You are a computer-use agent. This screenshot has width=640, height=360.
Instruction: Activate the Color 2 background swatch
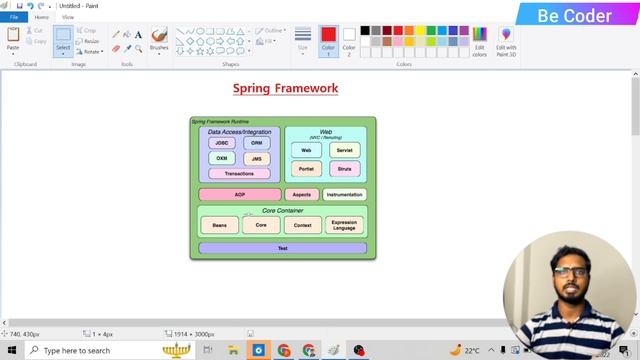coord(349,42)
